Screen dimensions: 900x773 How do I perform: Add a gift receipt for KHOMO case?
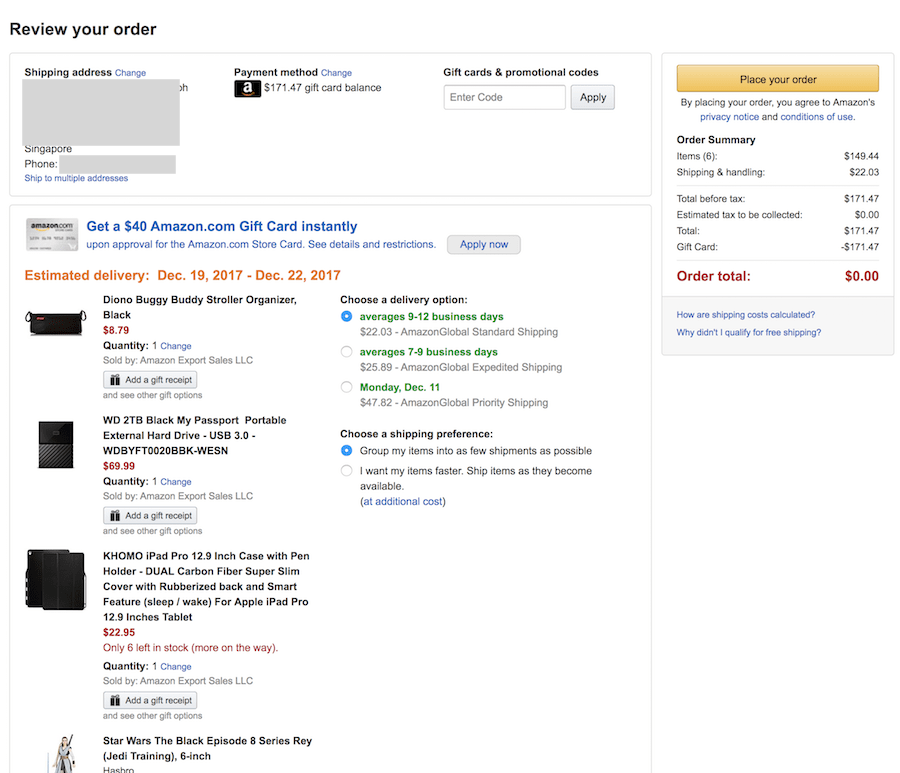click(150, 701)
